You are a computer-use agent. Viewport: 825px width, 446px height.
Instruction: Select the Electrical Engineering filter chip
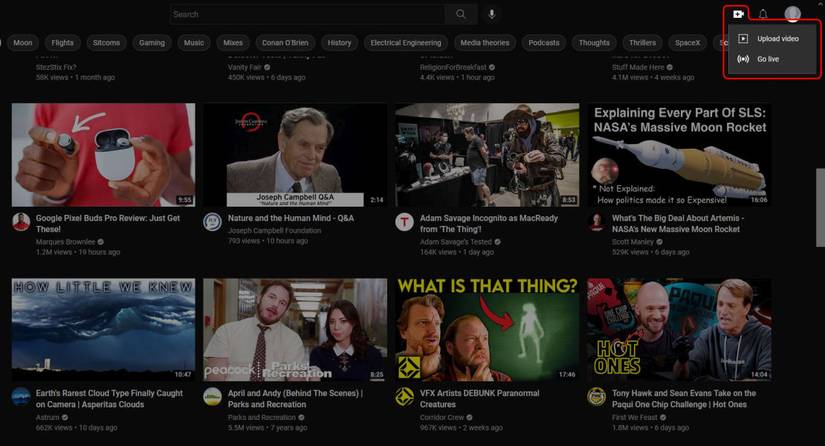(x=406, y=43)
